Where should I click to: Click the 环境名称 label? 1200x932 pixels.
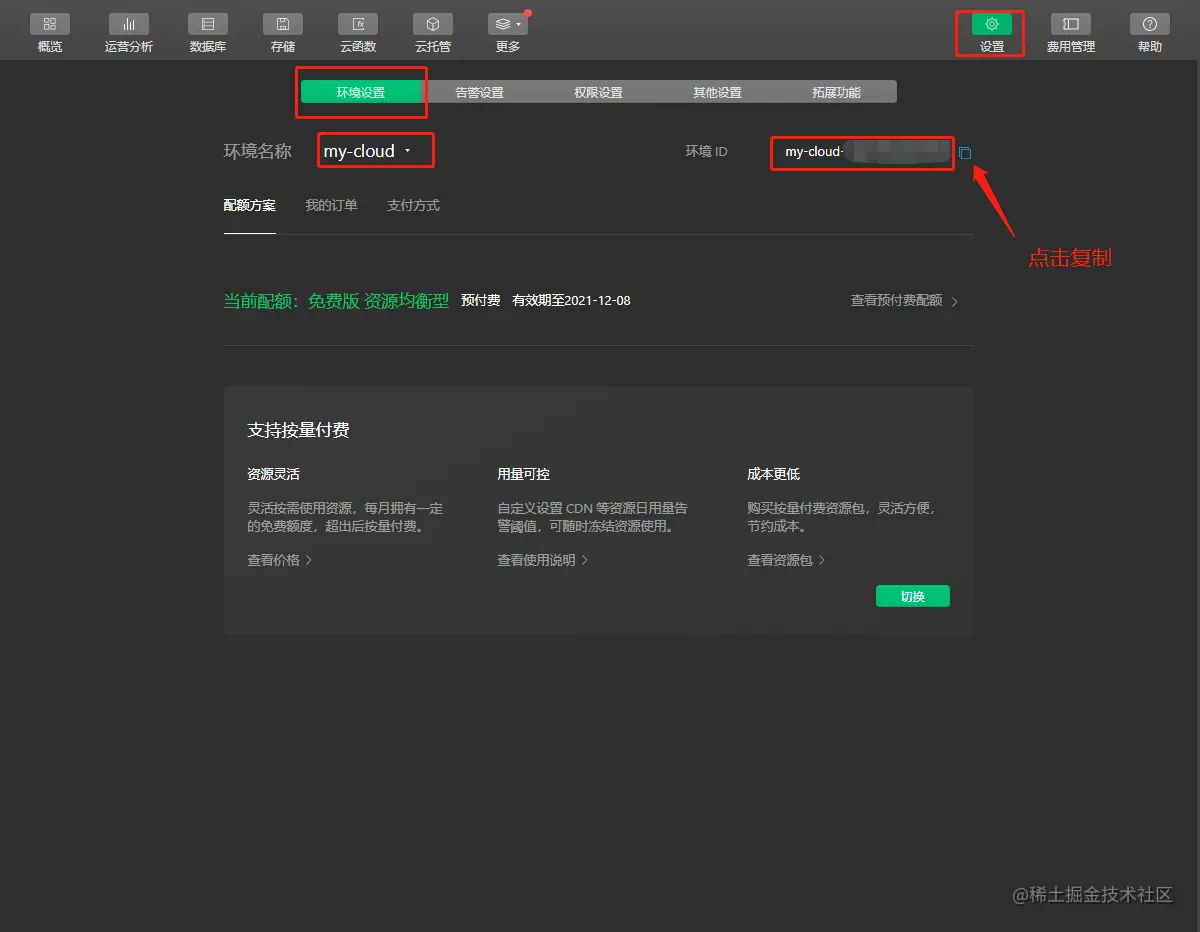pos(257,152)
